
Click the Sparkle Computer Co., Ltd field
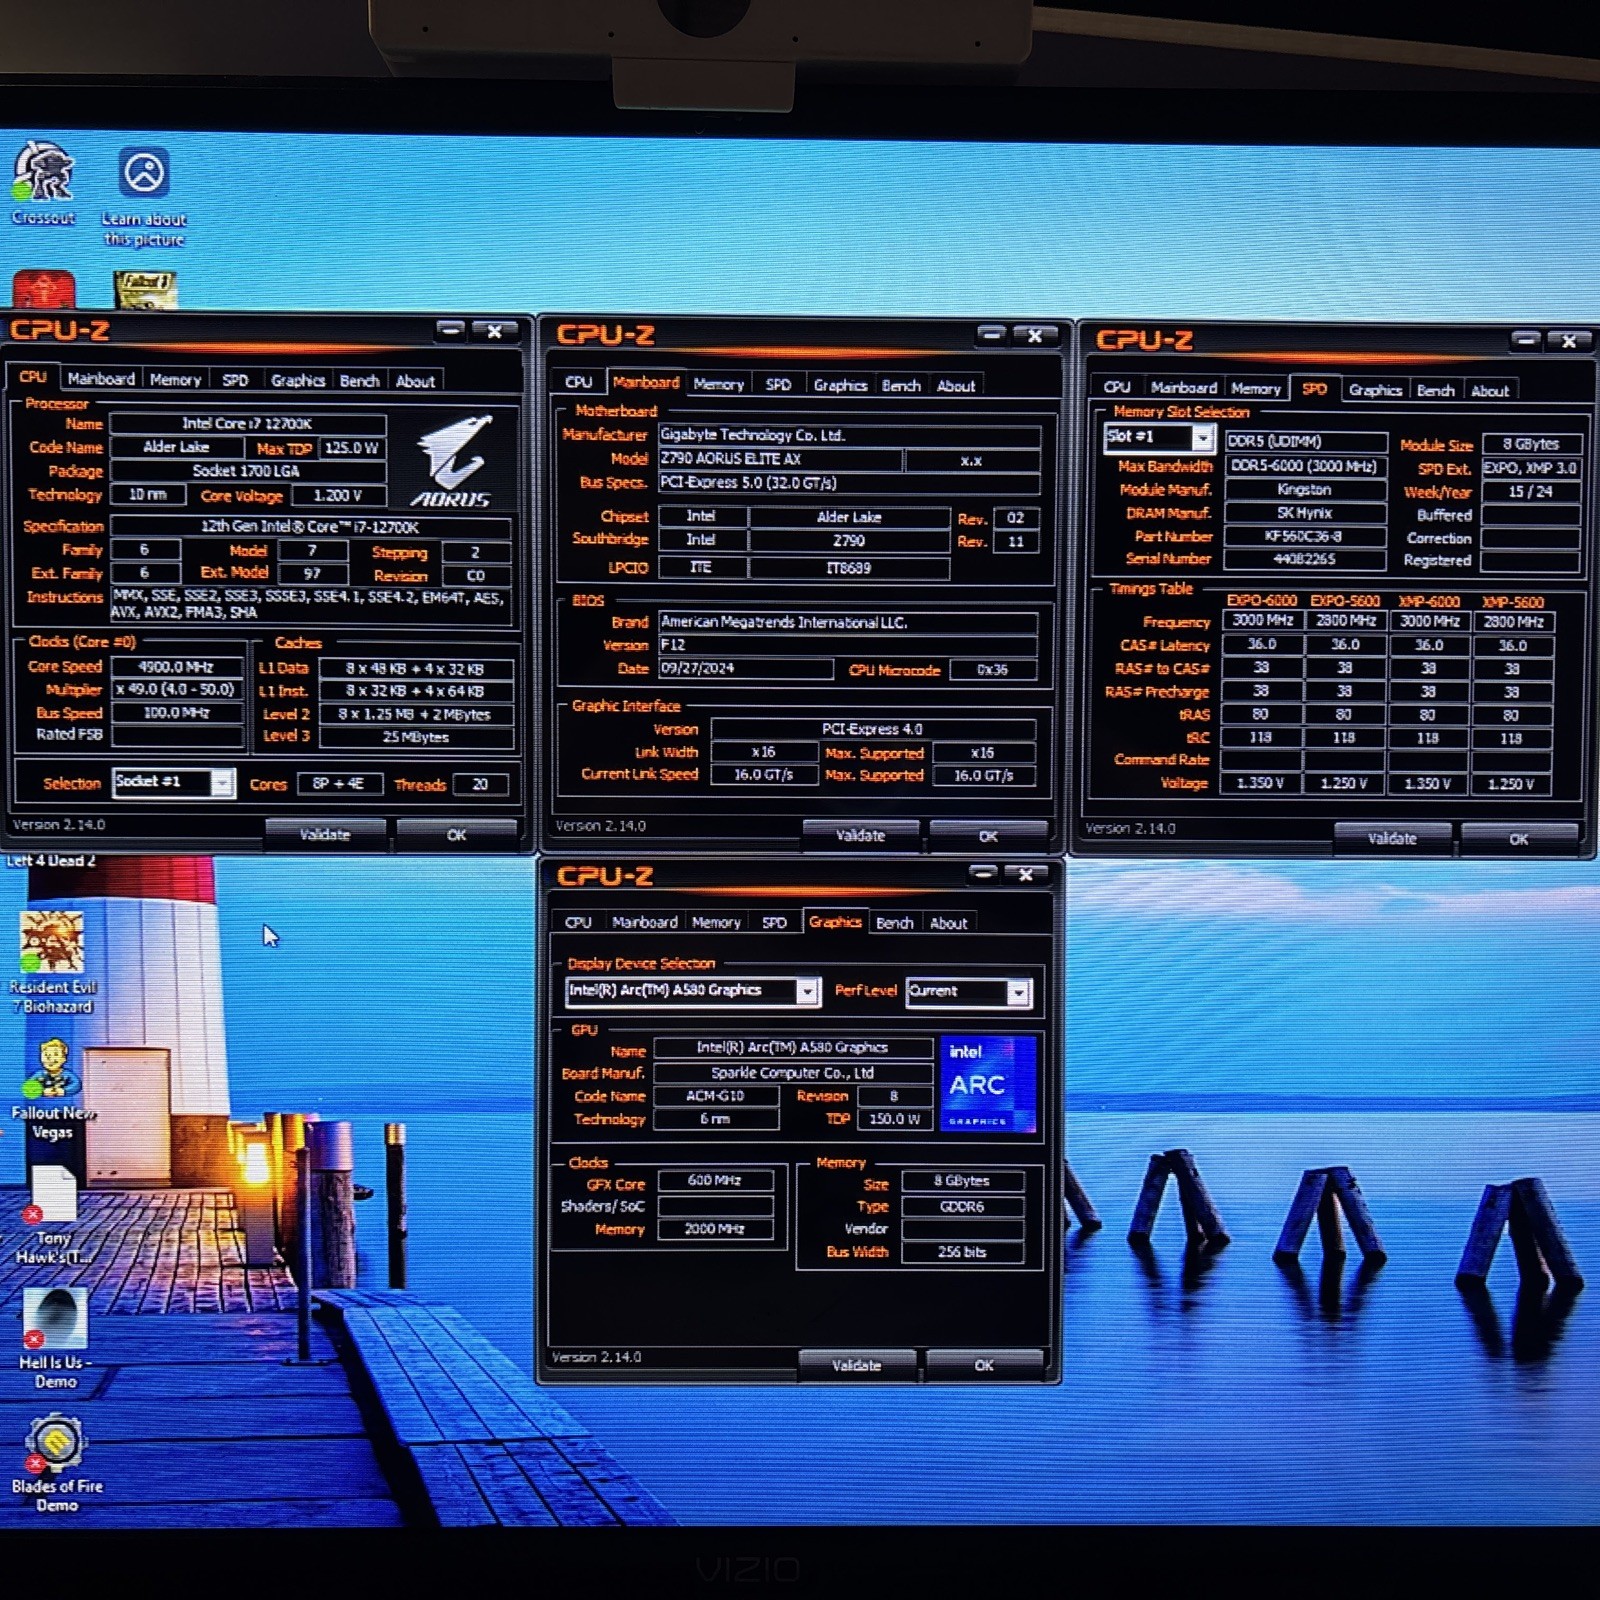[x=793, y=1072]
